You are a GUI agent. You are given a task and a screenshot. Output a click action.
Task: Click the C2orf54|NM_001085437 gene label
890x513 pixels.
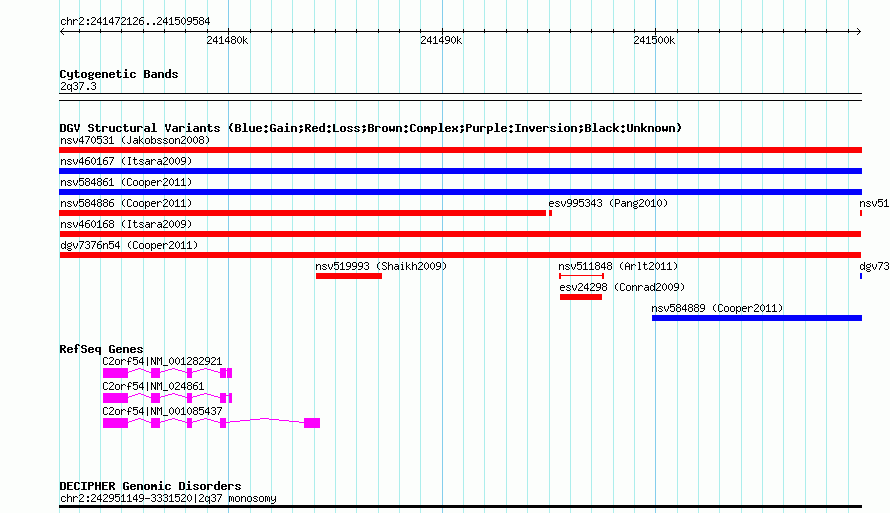[x=162, y=411]
